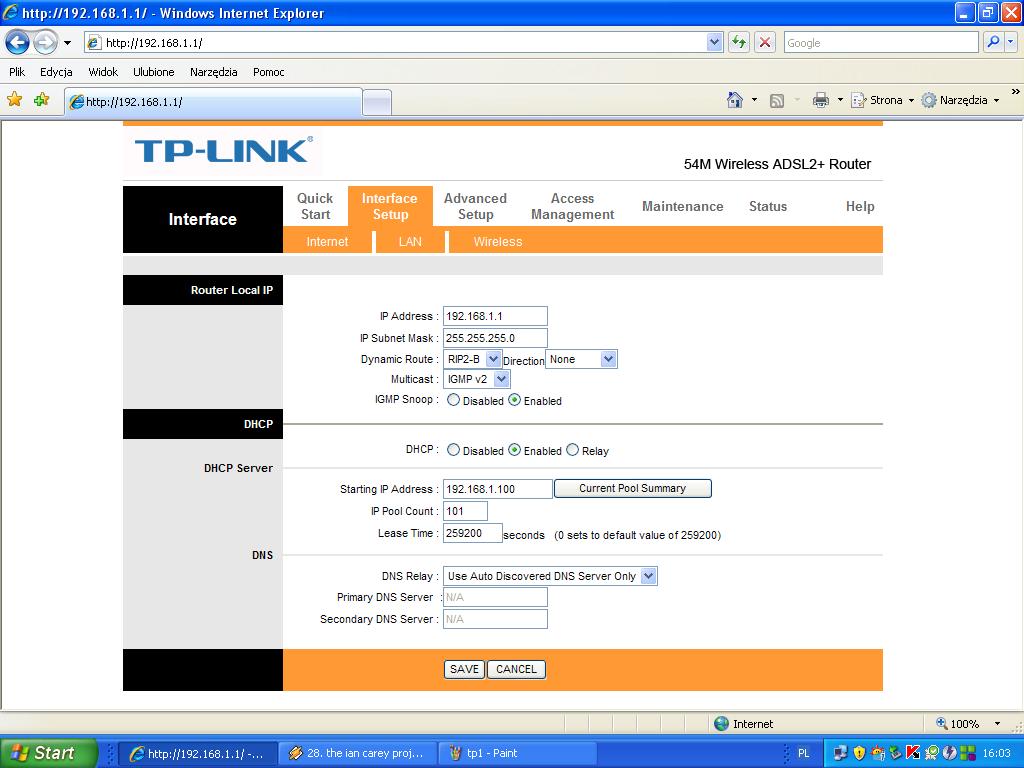Open the Strona page menu
The height and width of the screenshot is (768, 1024).
point(882,100)
